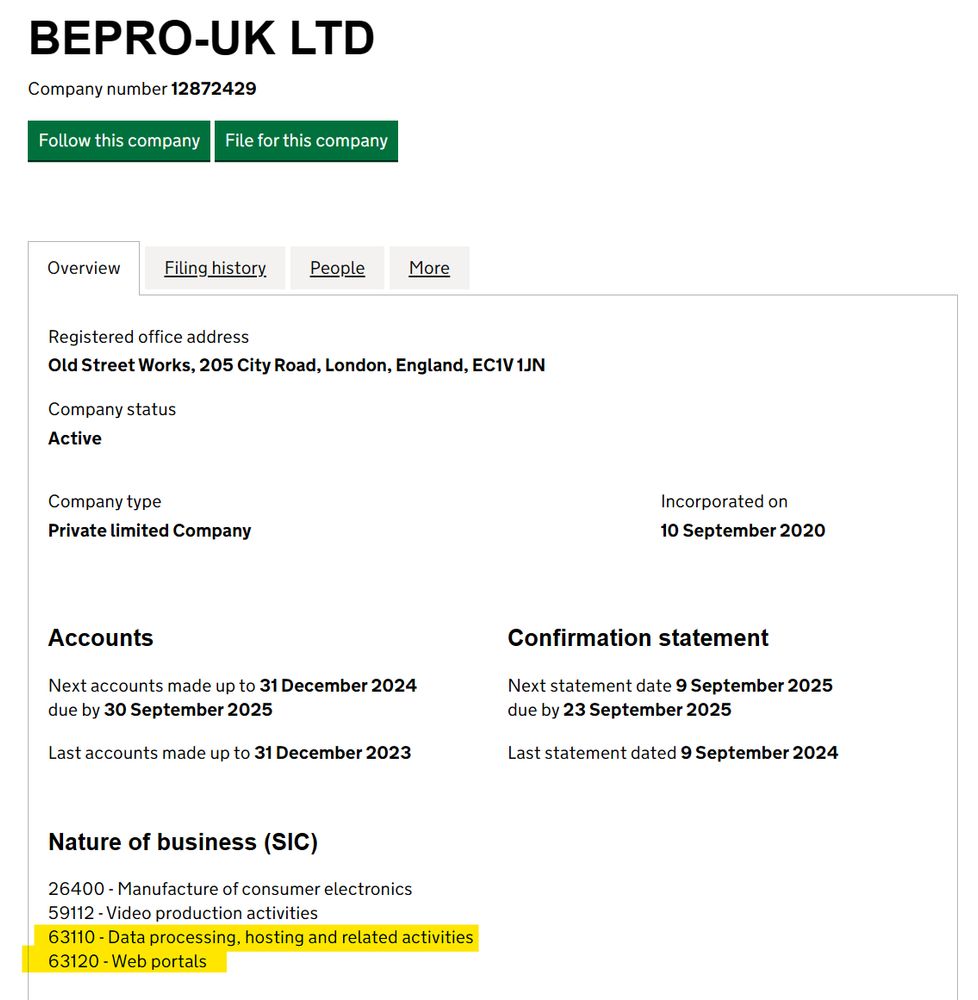The image size is (978, 1000).
Task: Click the Nature of business (SIC) heading
Action: click(x=183, y=842)
